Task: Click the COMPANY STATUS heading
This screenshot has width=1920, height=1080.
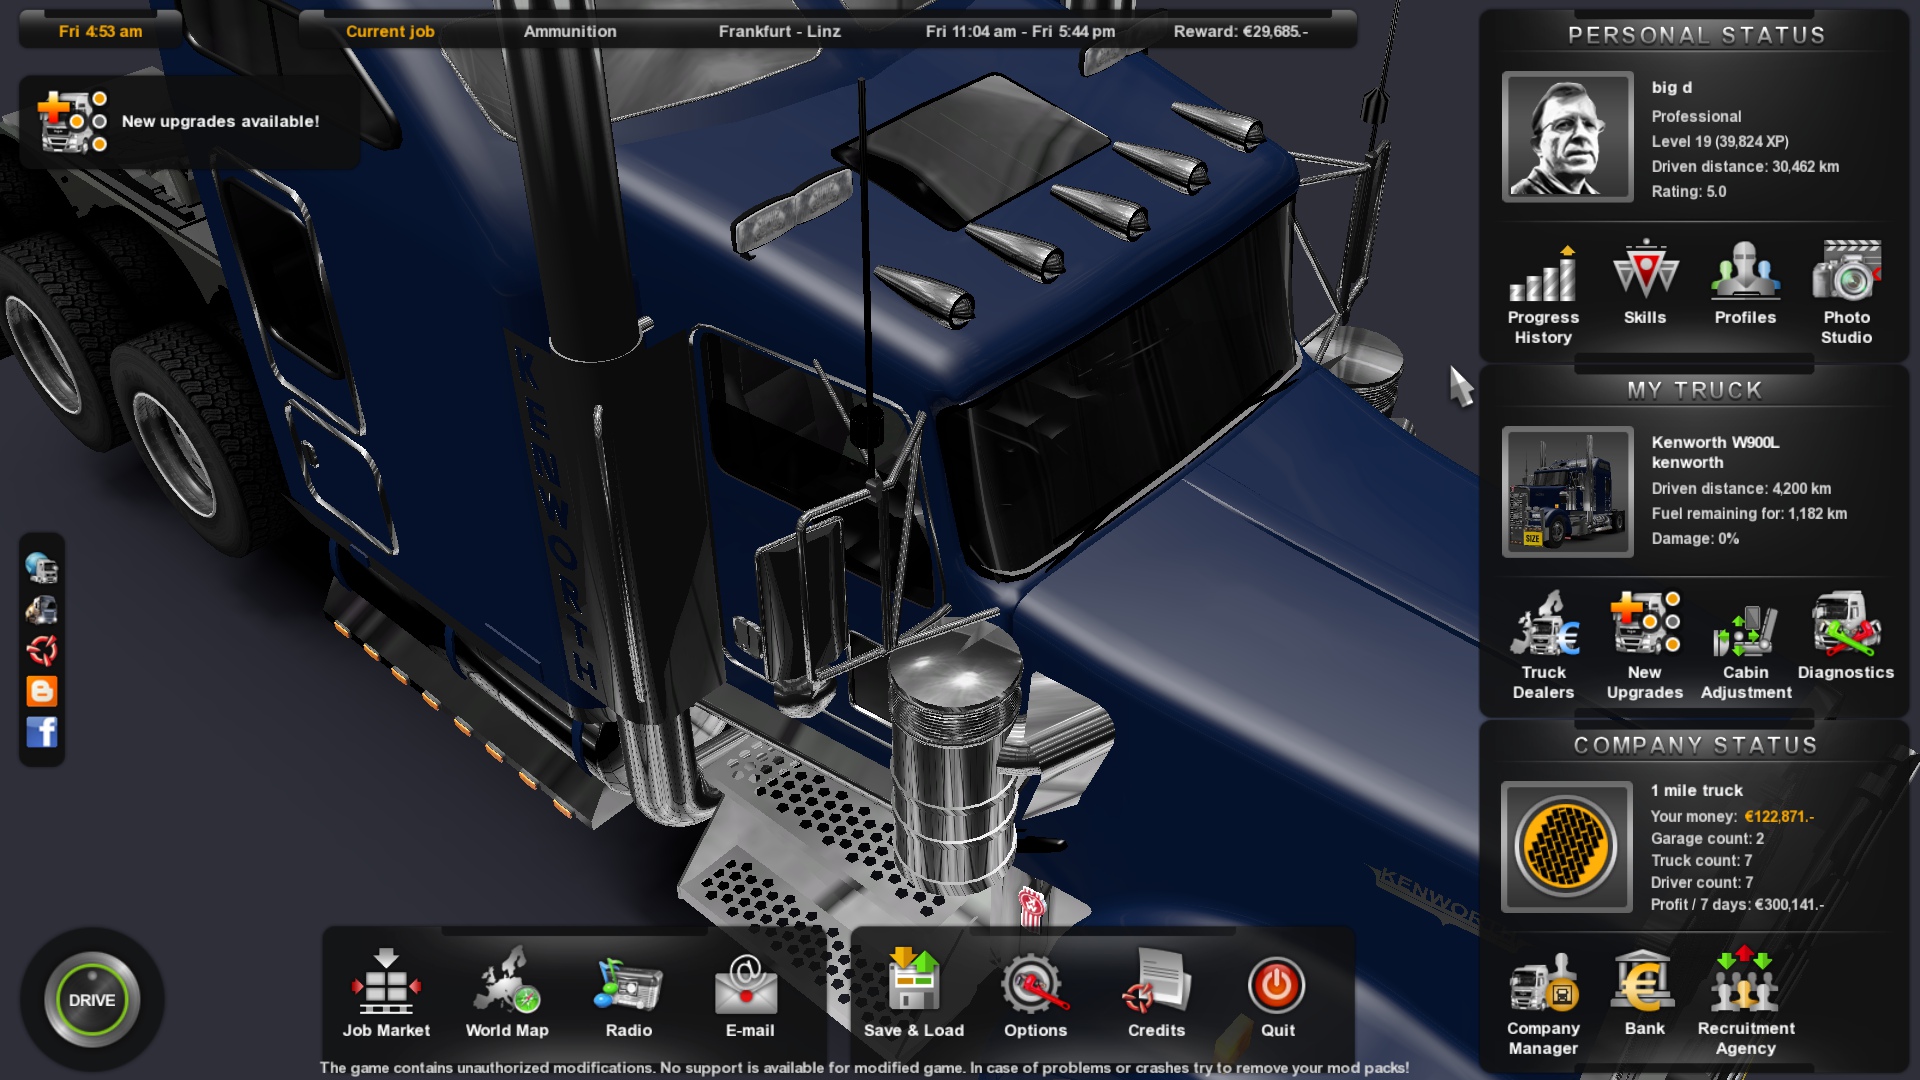Action: coord(1695,745)
